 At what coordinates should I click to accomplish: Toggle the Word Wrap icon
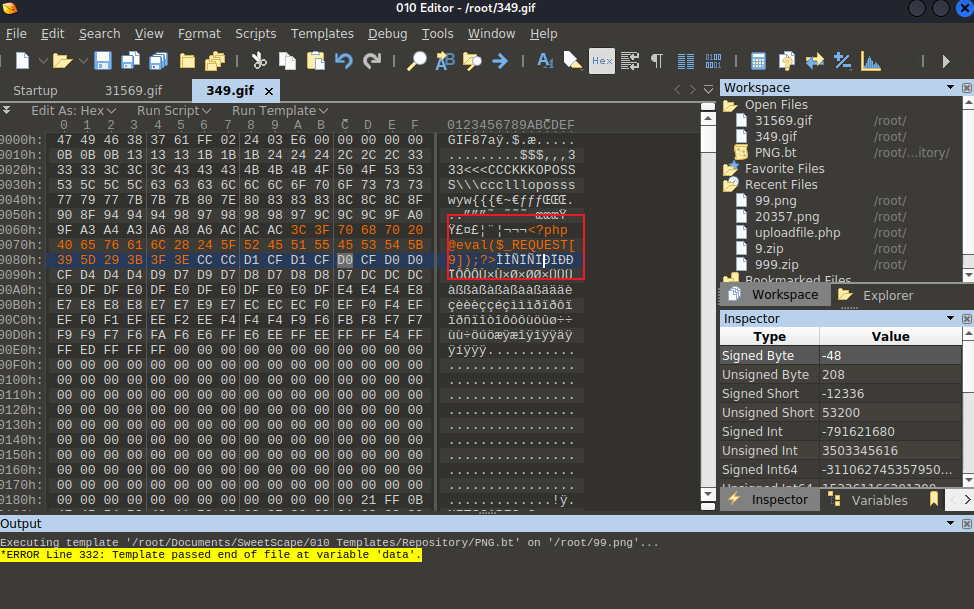[630, 61]
